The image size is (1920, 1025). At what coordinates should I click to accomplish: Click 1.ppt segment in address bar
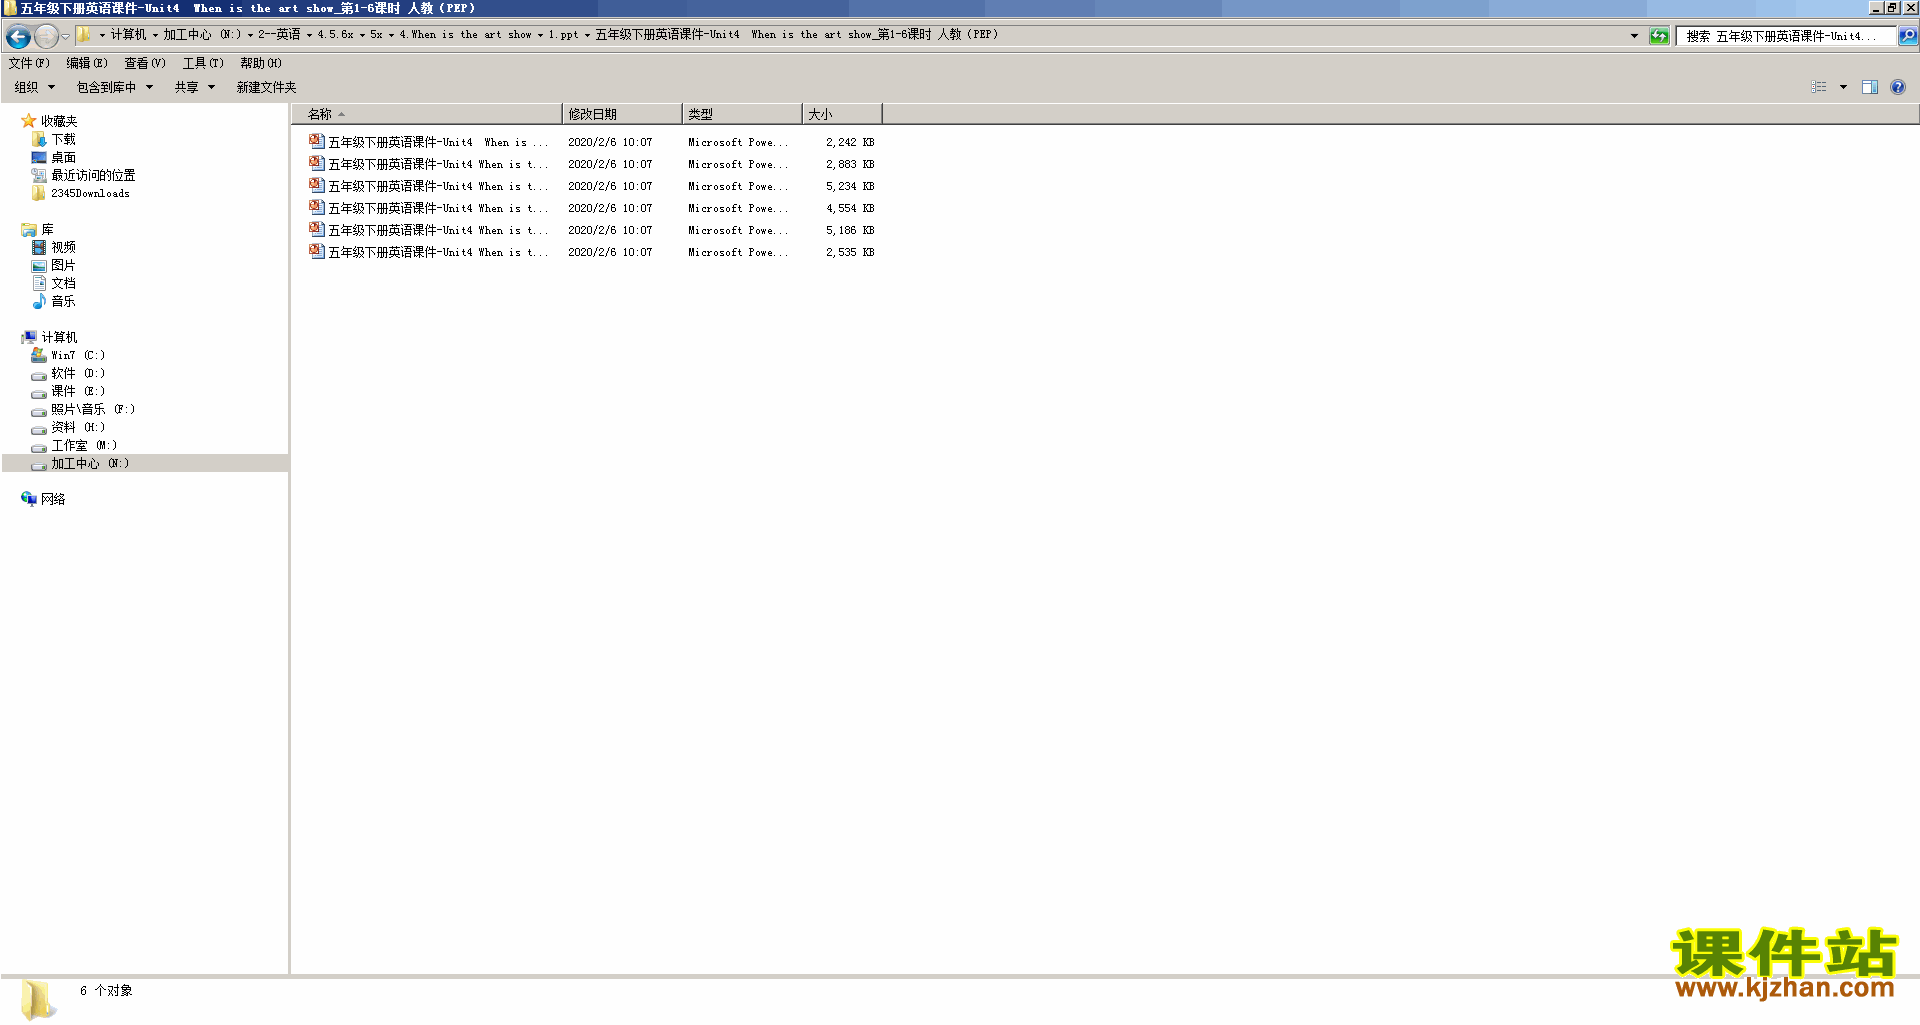563,35
